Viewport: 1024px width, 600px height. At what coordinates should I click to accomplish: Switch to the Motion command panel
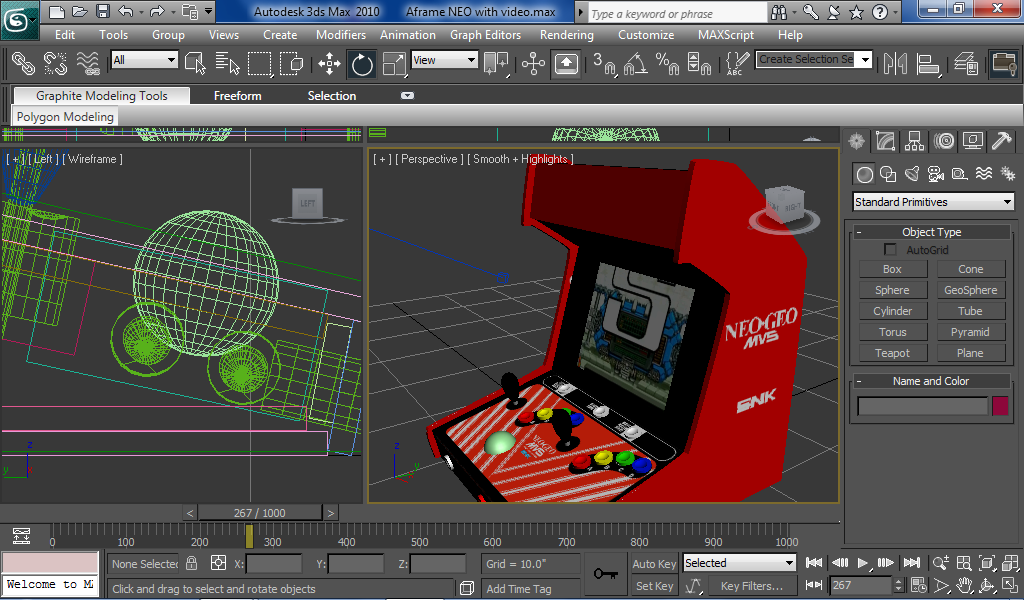coord(944,140)
